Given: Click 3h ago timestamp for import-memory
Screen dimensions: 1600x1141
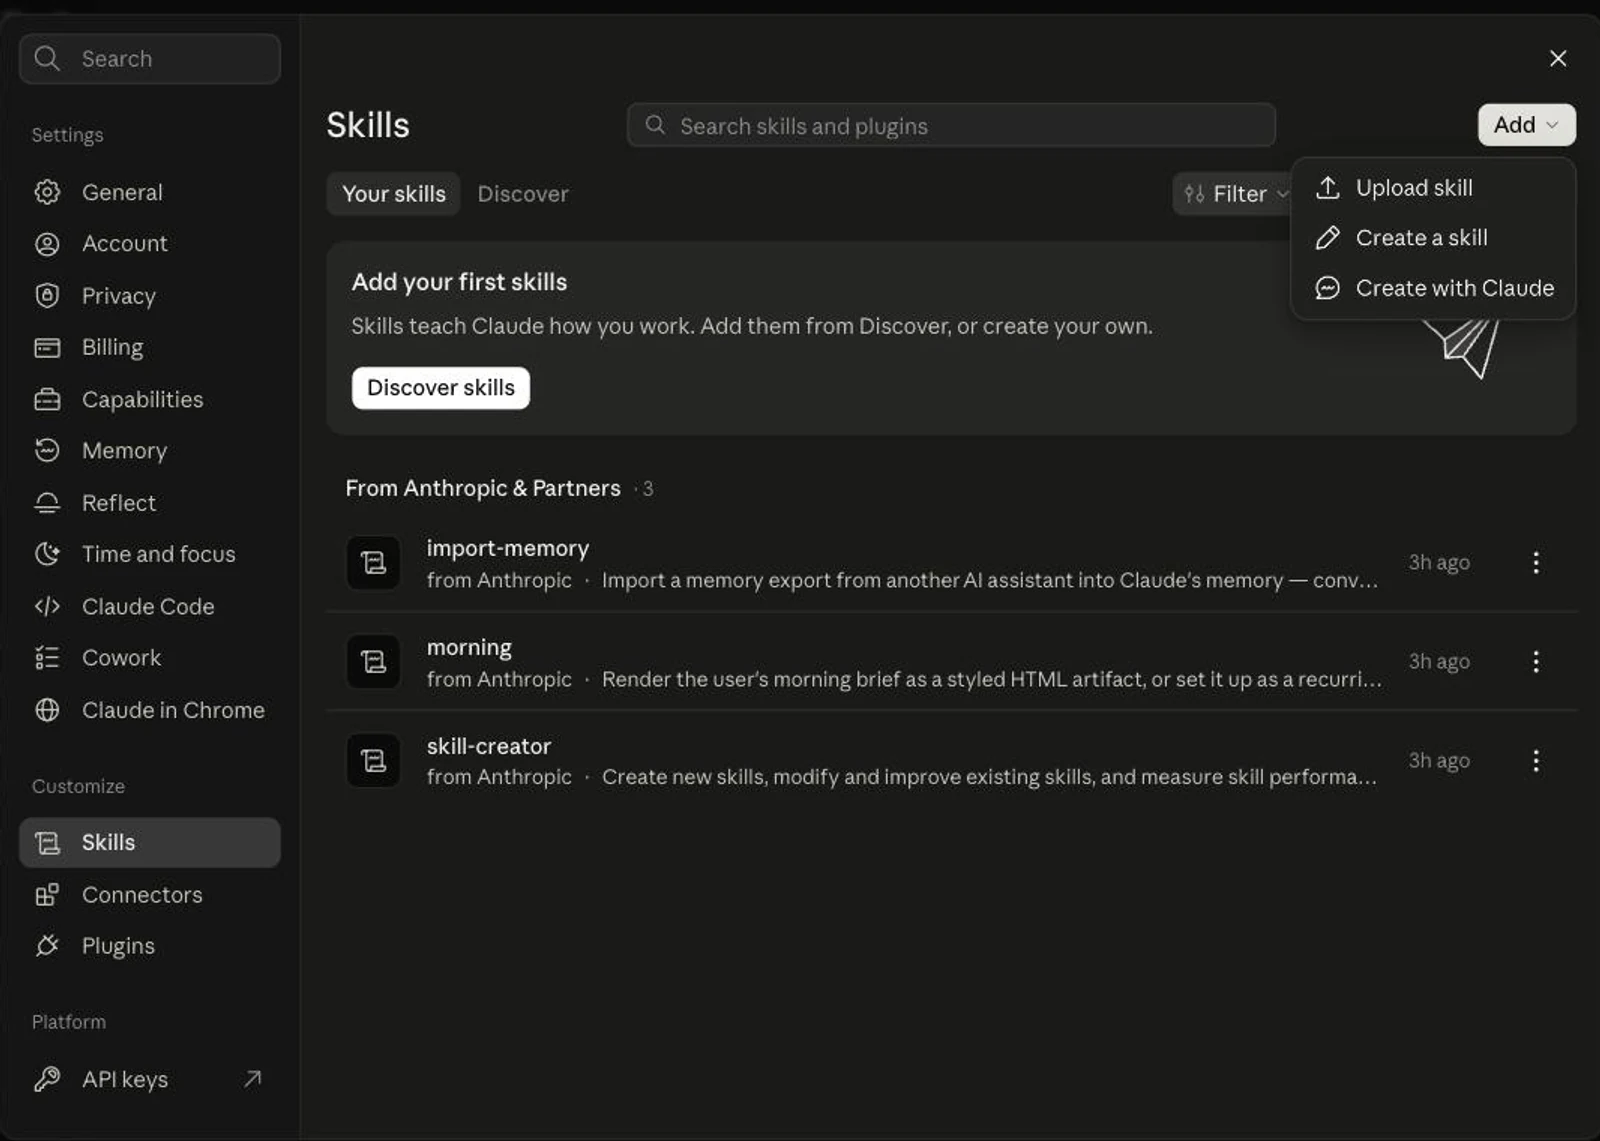Looking at the screenshot, I should pyautogui.click(x=1439, y=562).
